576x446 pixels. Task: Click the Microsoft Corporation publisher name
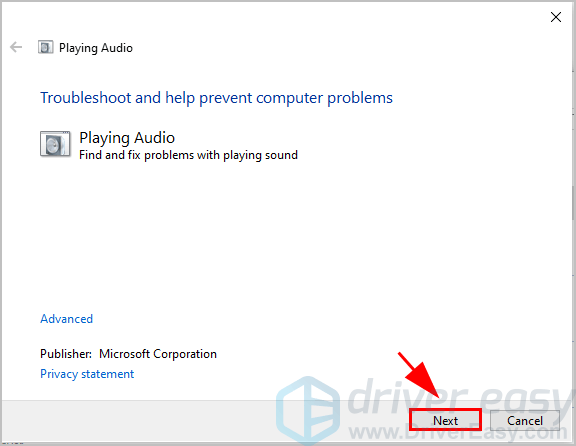tap(158, 354)
